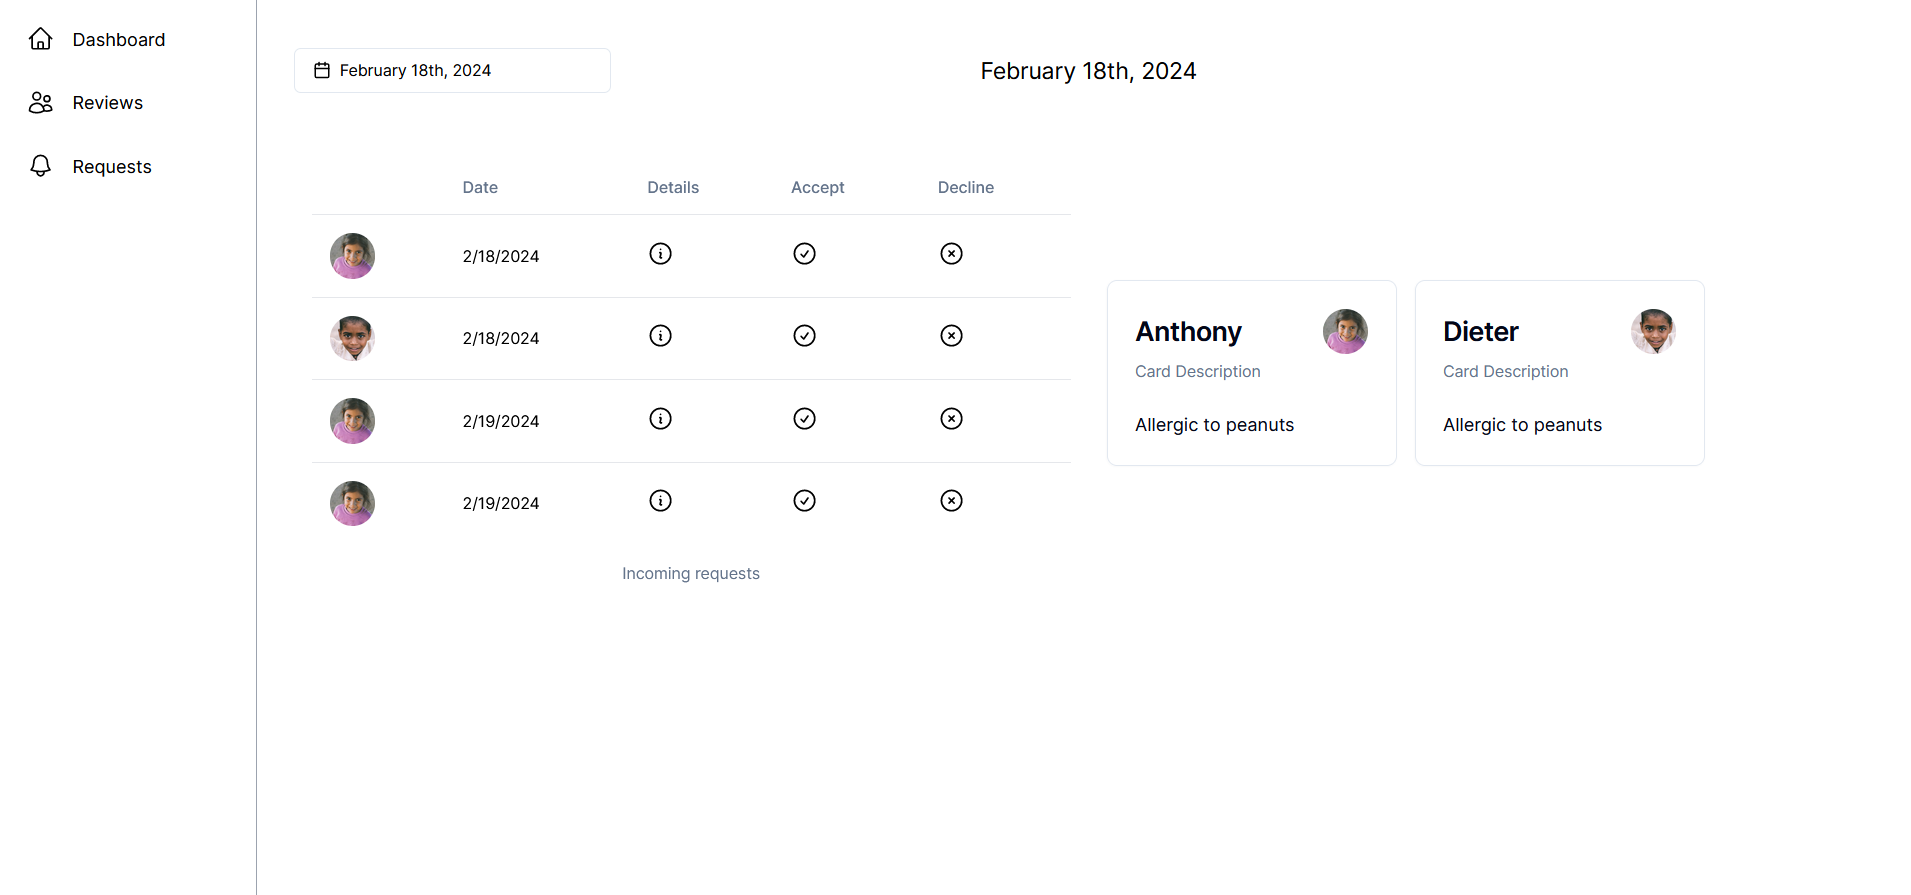Accept the second 2/18/2024 request
Image resolution: width=1911 pixels, height=895 pixels.
pos(804,336)
